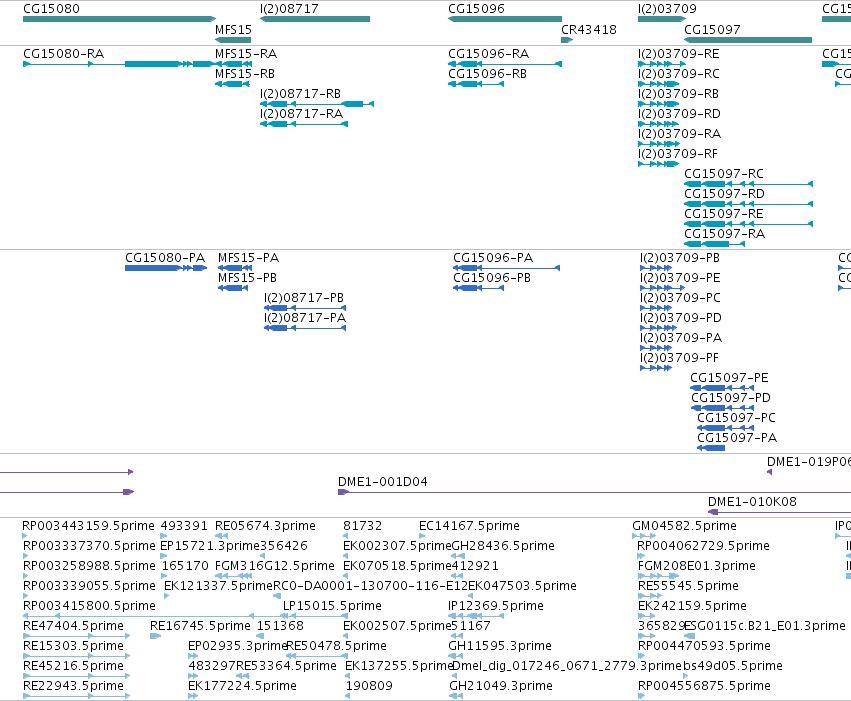Select the RE47404.5prime EST label

pyautogui.click(x=73, y=626)
